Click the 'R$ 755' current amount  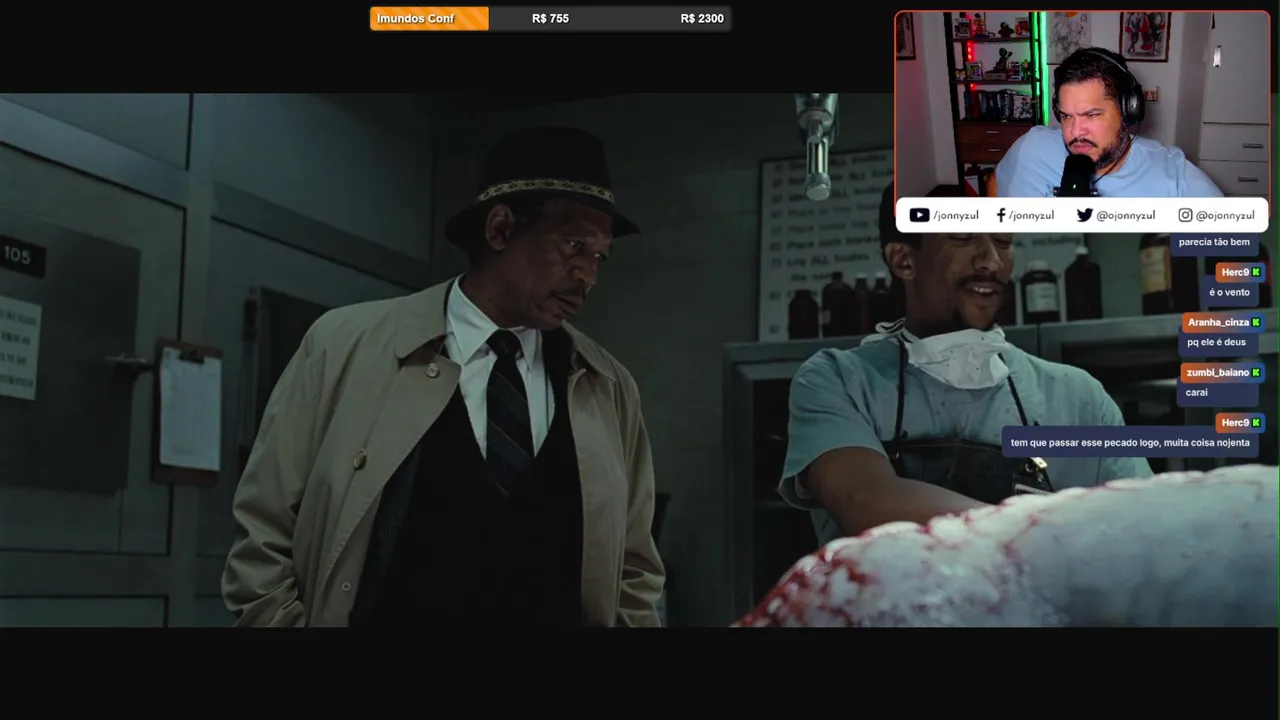point(550,18)
